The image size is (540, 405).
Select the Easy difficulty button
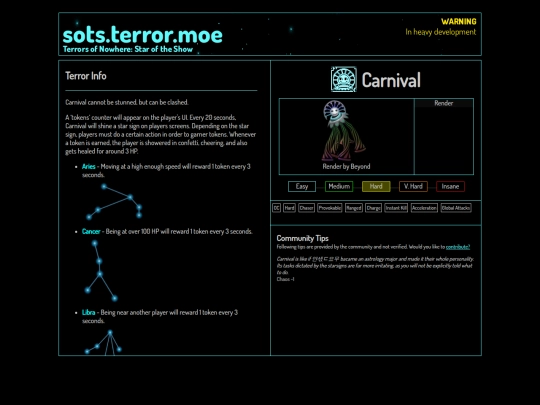coord(302,186)
